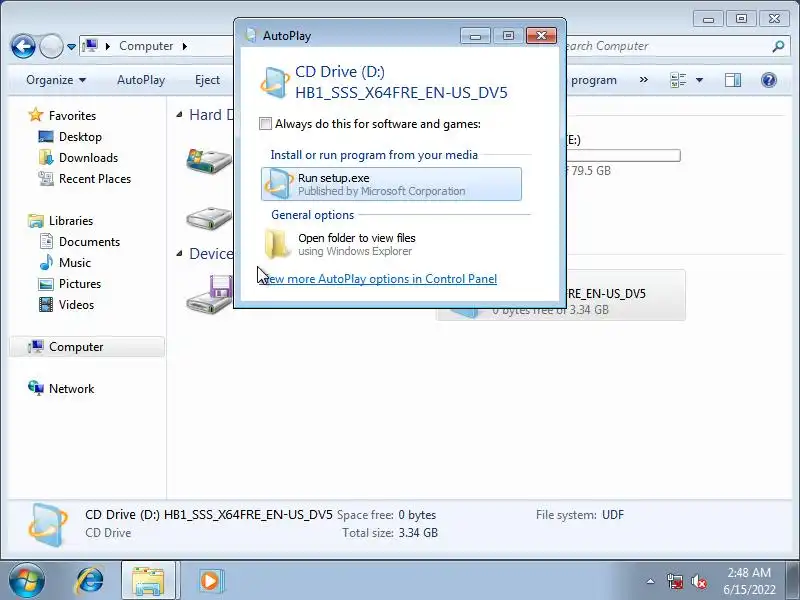800x600 pixels.
Task: Click the CD drive icon in details pane
Action: point(47,524)
